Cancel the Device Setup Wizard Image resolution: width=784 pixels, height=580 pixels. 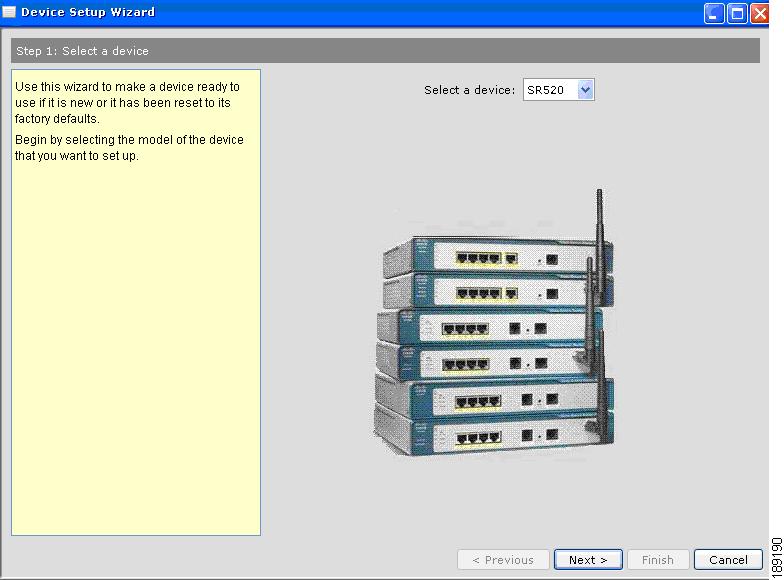tap(728, 560)
